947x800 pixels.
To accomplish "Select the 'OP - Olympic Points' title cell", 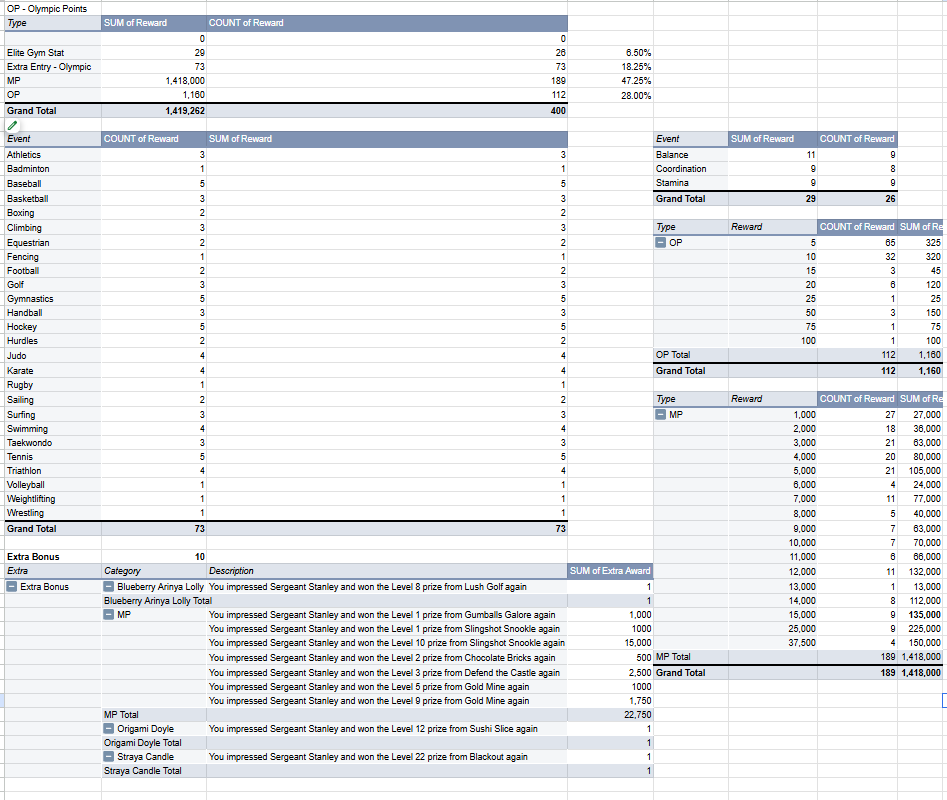I will (47, 8).
